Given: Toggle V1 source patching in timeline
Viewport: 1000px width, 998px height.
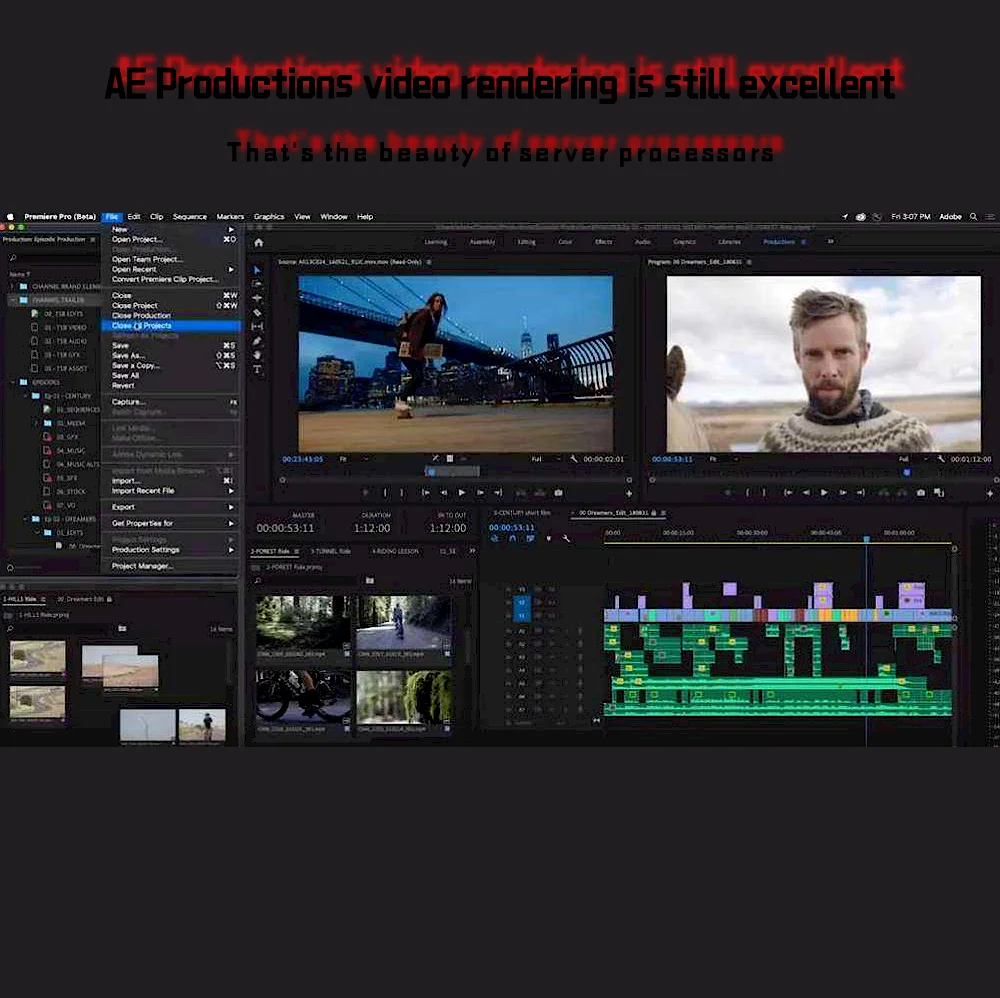Looking at the screenshot, I should pyautogui.click(x=522, y=615).
